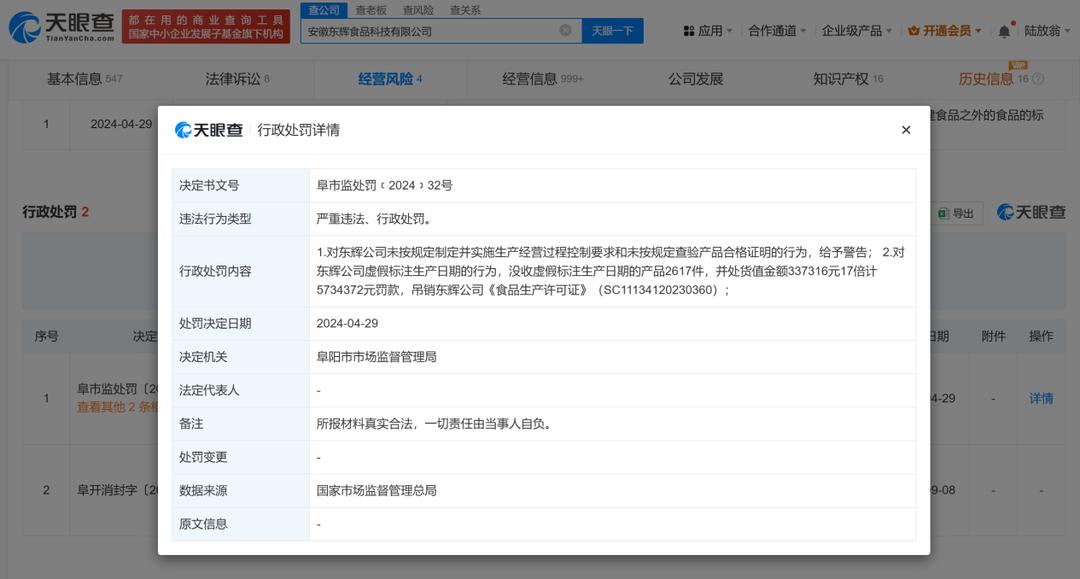Viewport: 1080px width, 579px height.
Task: Open the 陆放翁 user menu
Action: tap(1047, 31)
